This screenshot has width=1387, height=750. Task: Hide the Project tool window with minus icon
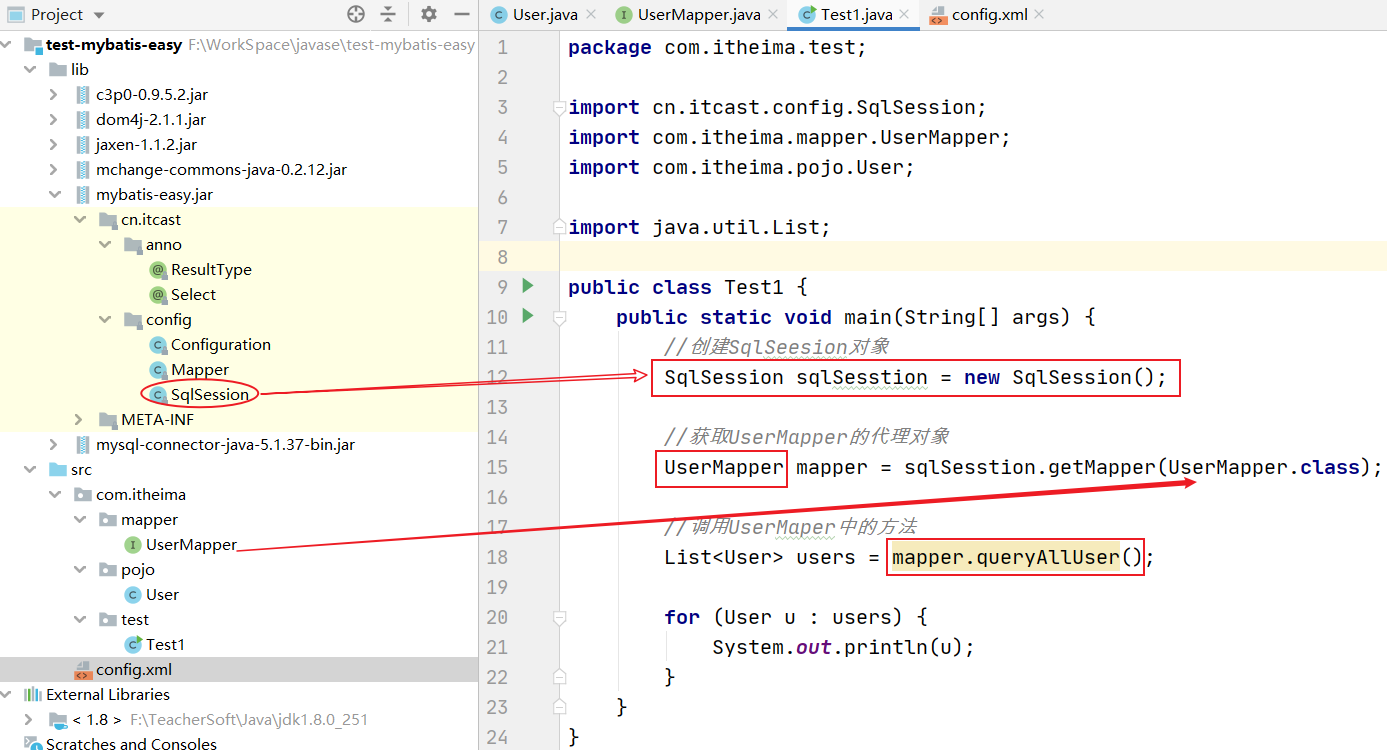461,14
